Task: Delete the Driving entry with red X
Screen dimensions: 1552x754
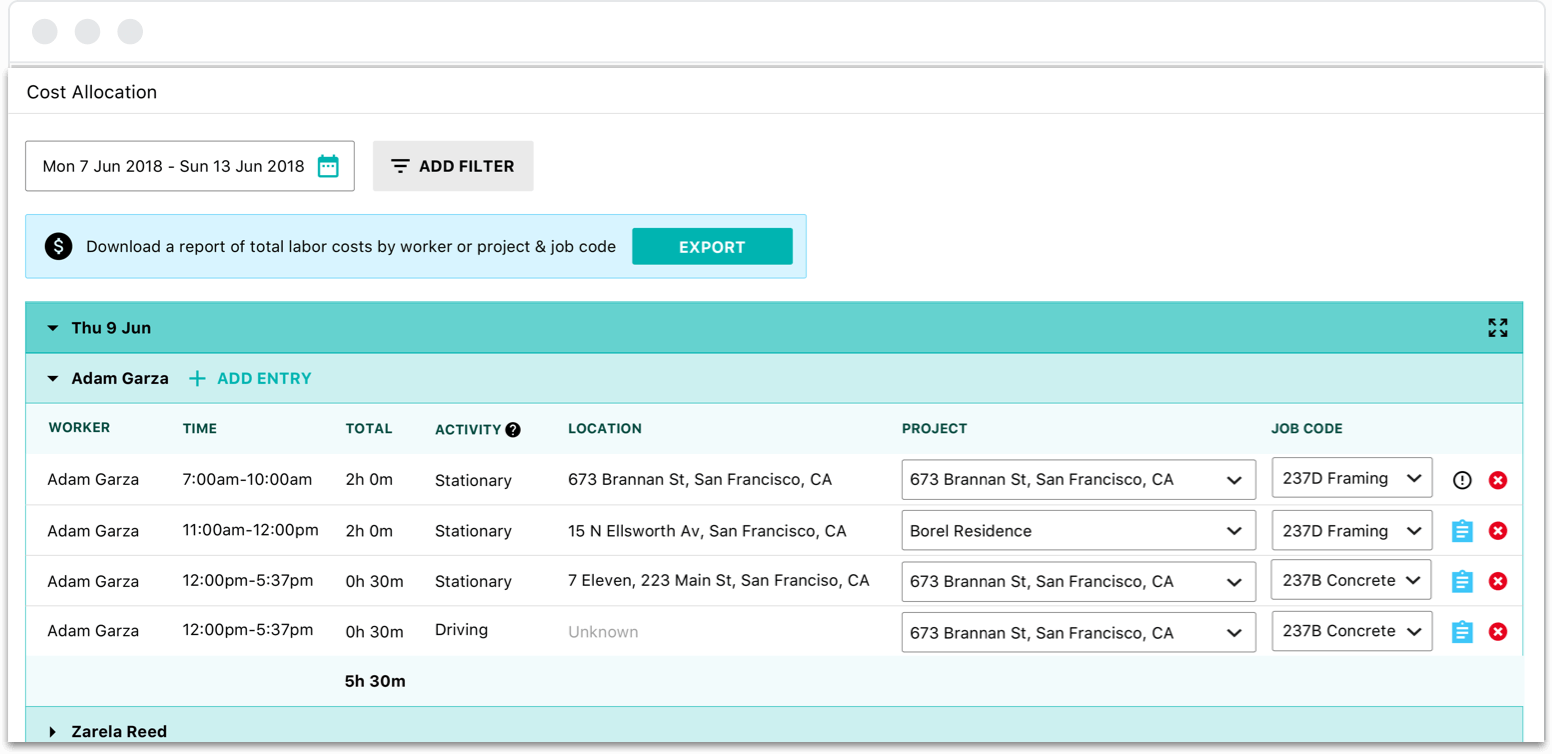Action: [x=1497, y=632]
